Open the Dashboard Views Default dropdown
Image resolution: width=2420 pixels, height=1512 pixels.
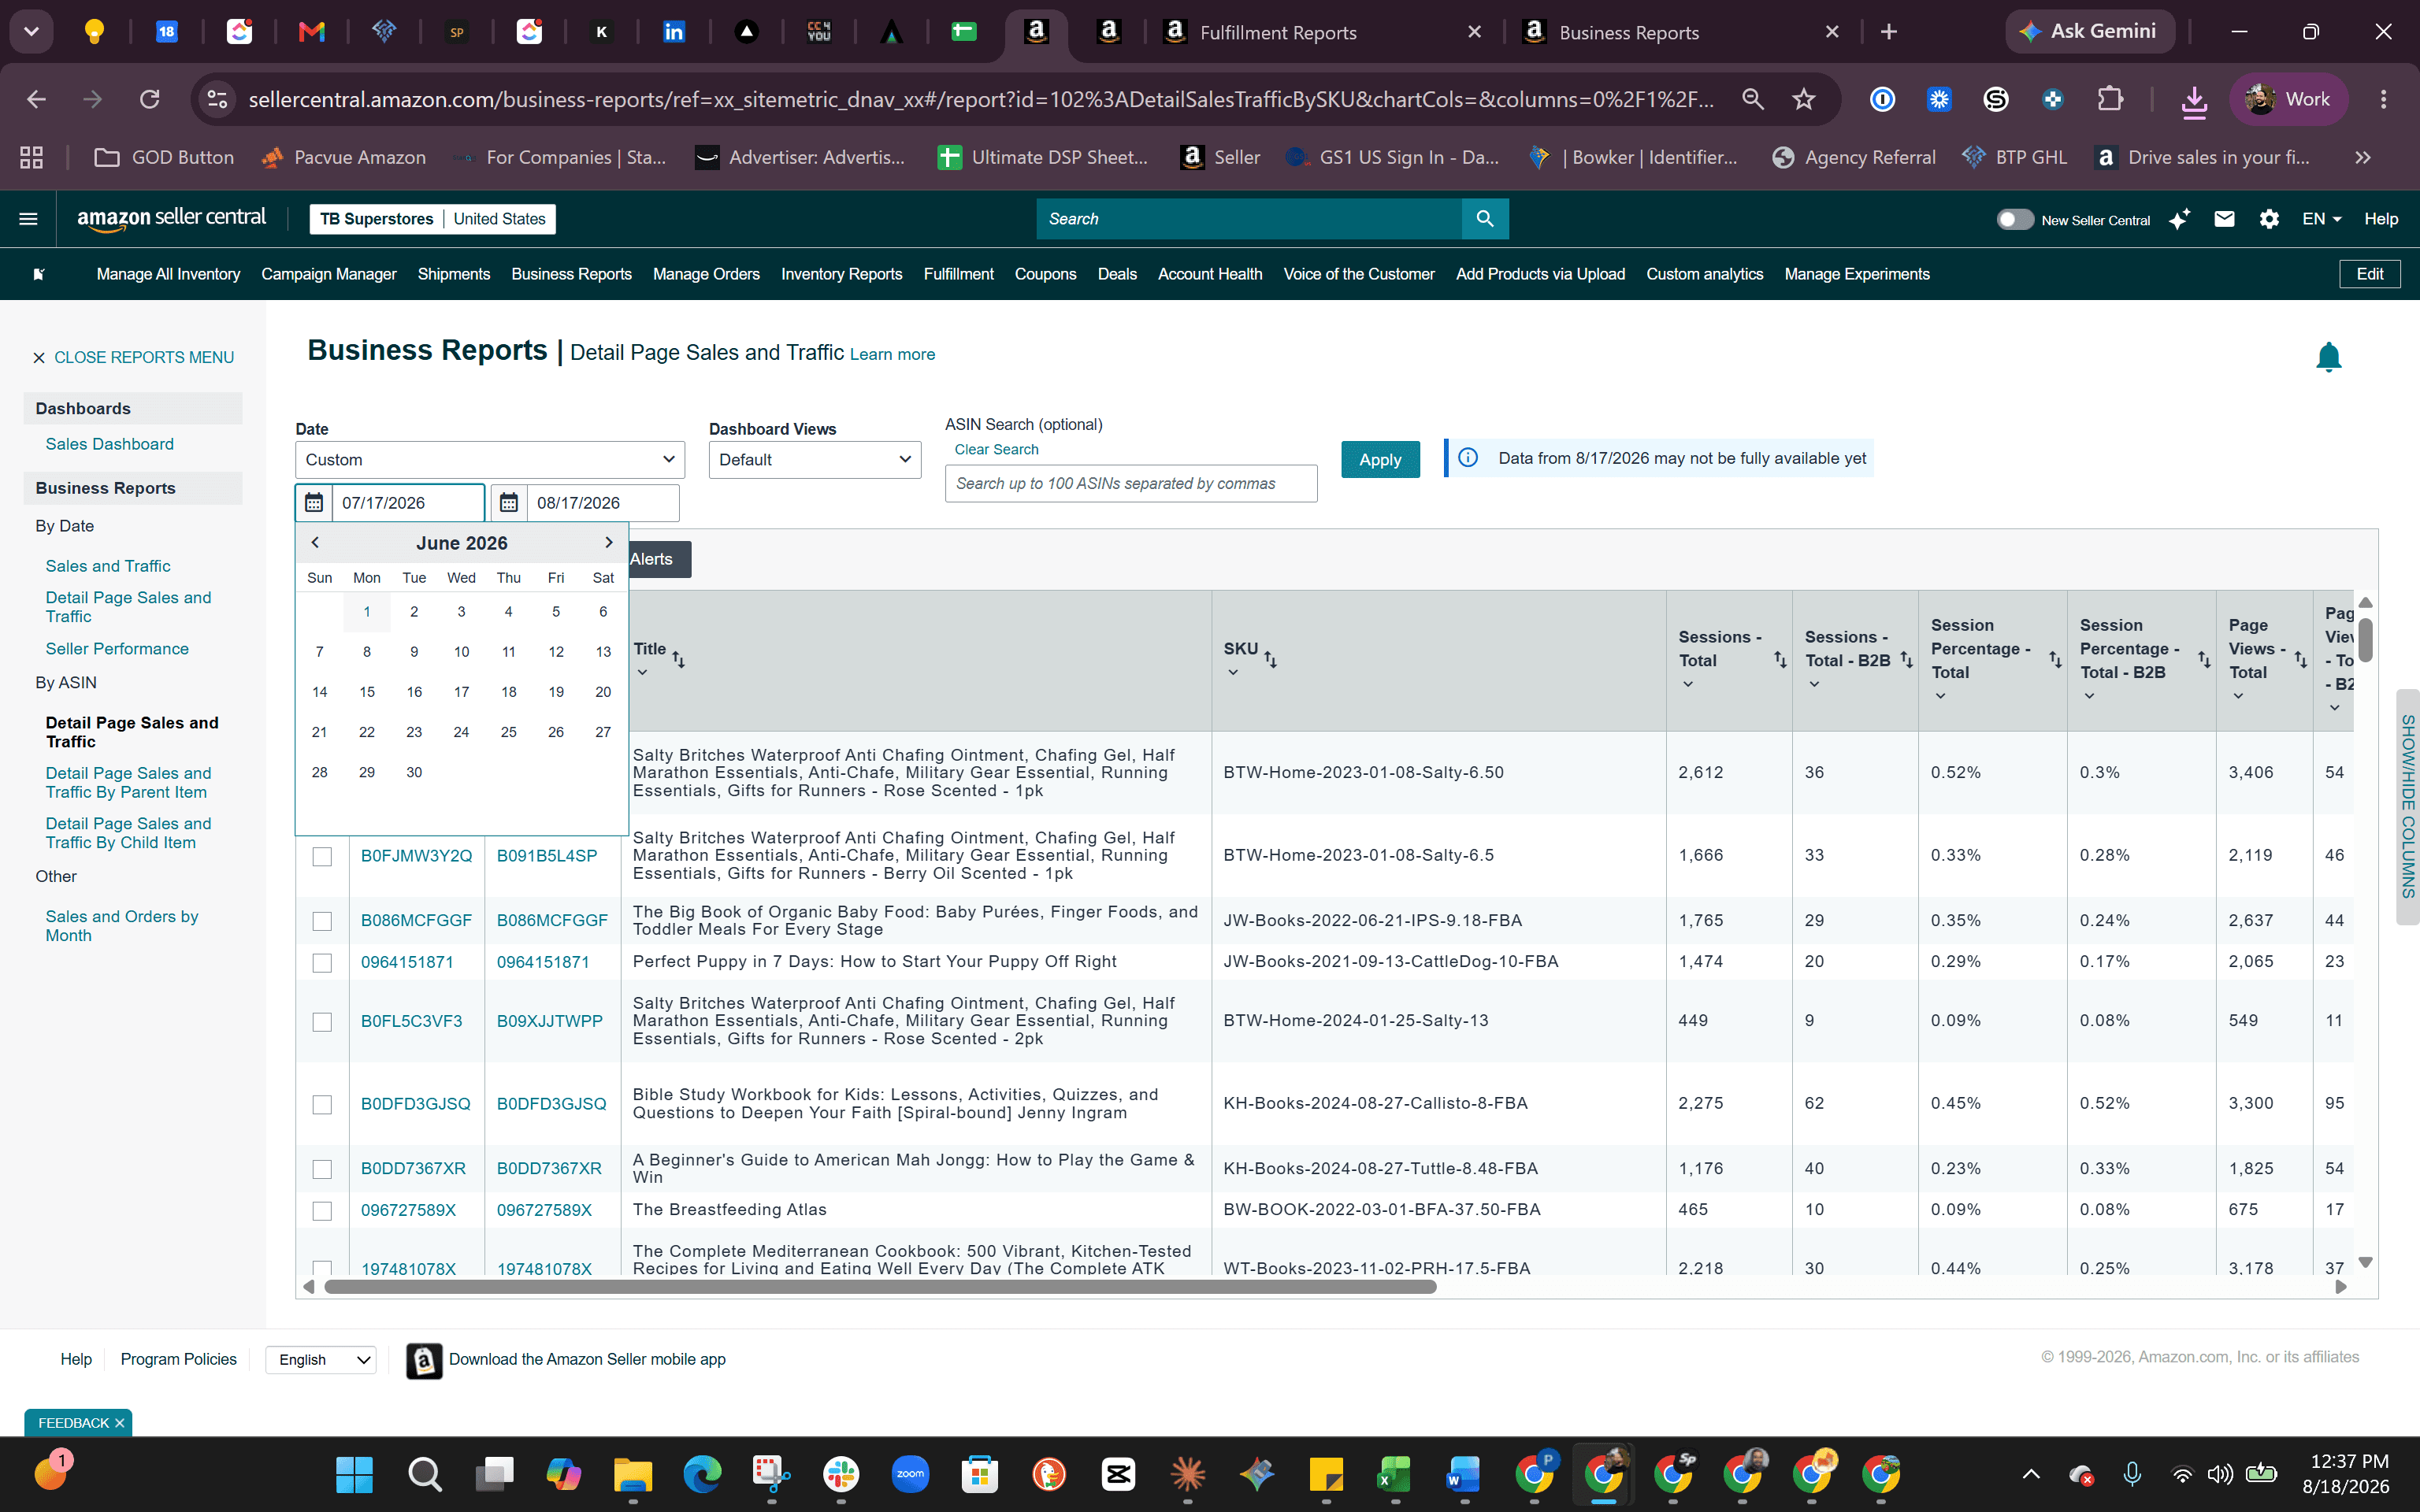pyautogui.click(x=815, y=460)
